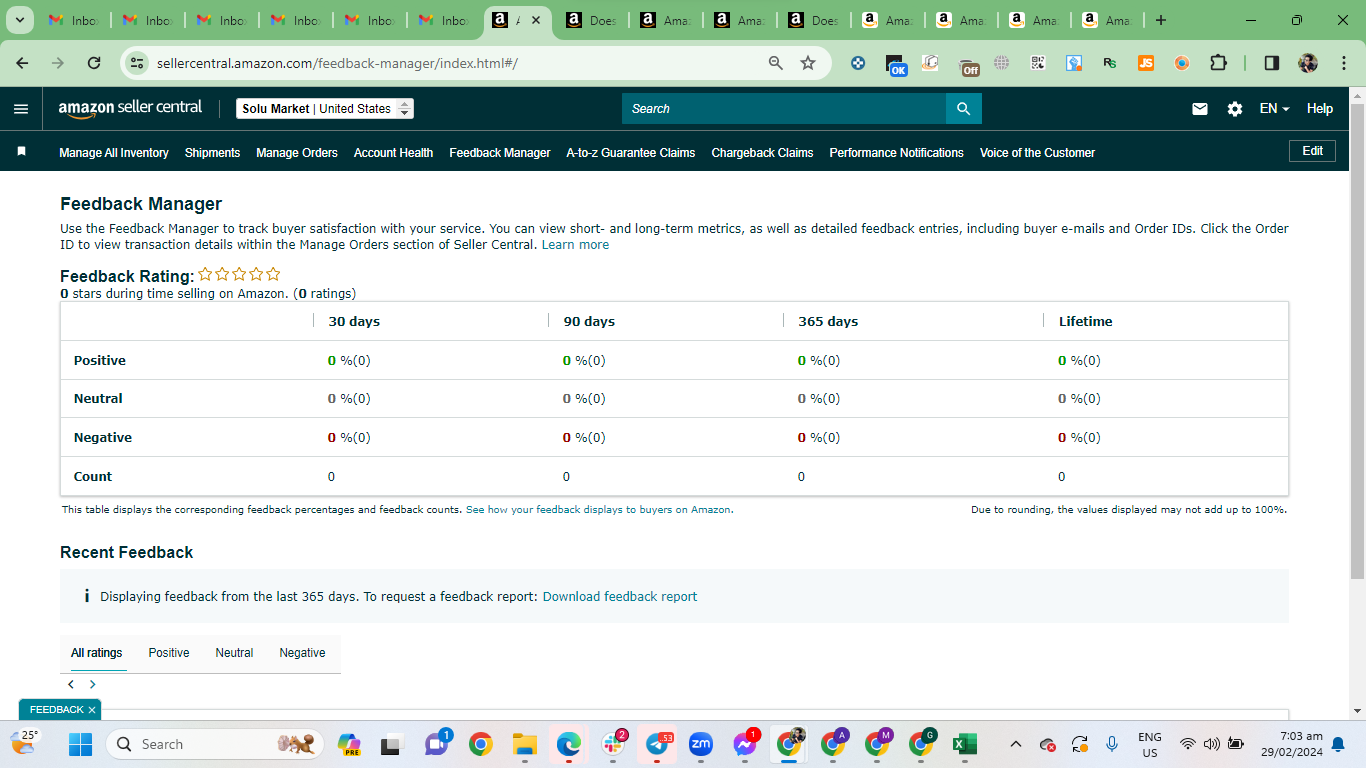Go to the previous feedback page arrow
This screenshot has width=1366, height=768.
71,685
